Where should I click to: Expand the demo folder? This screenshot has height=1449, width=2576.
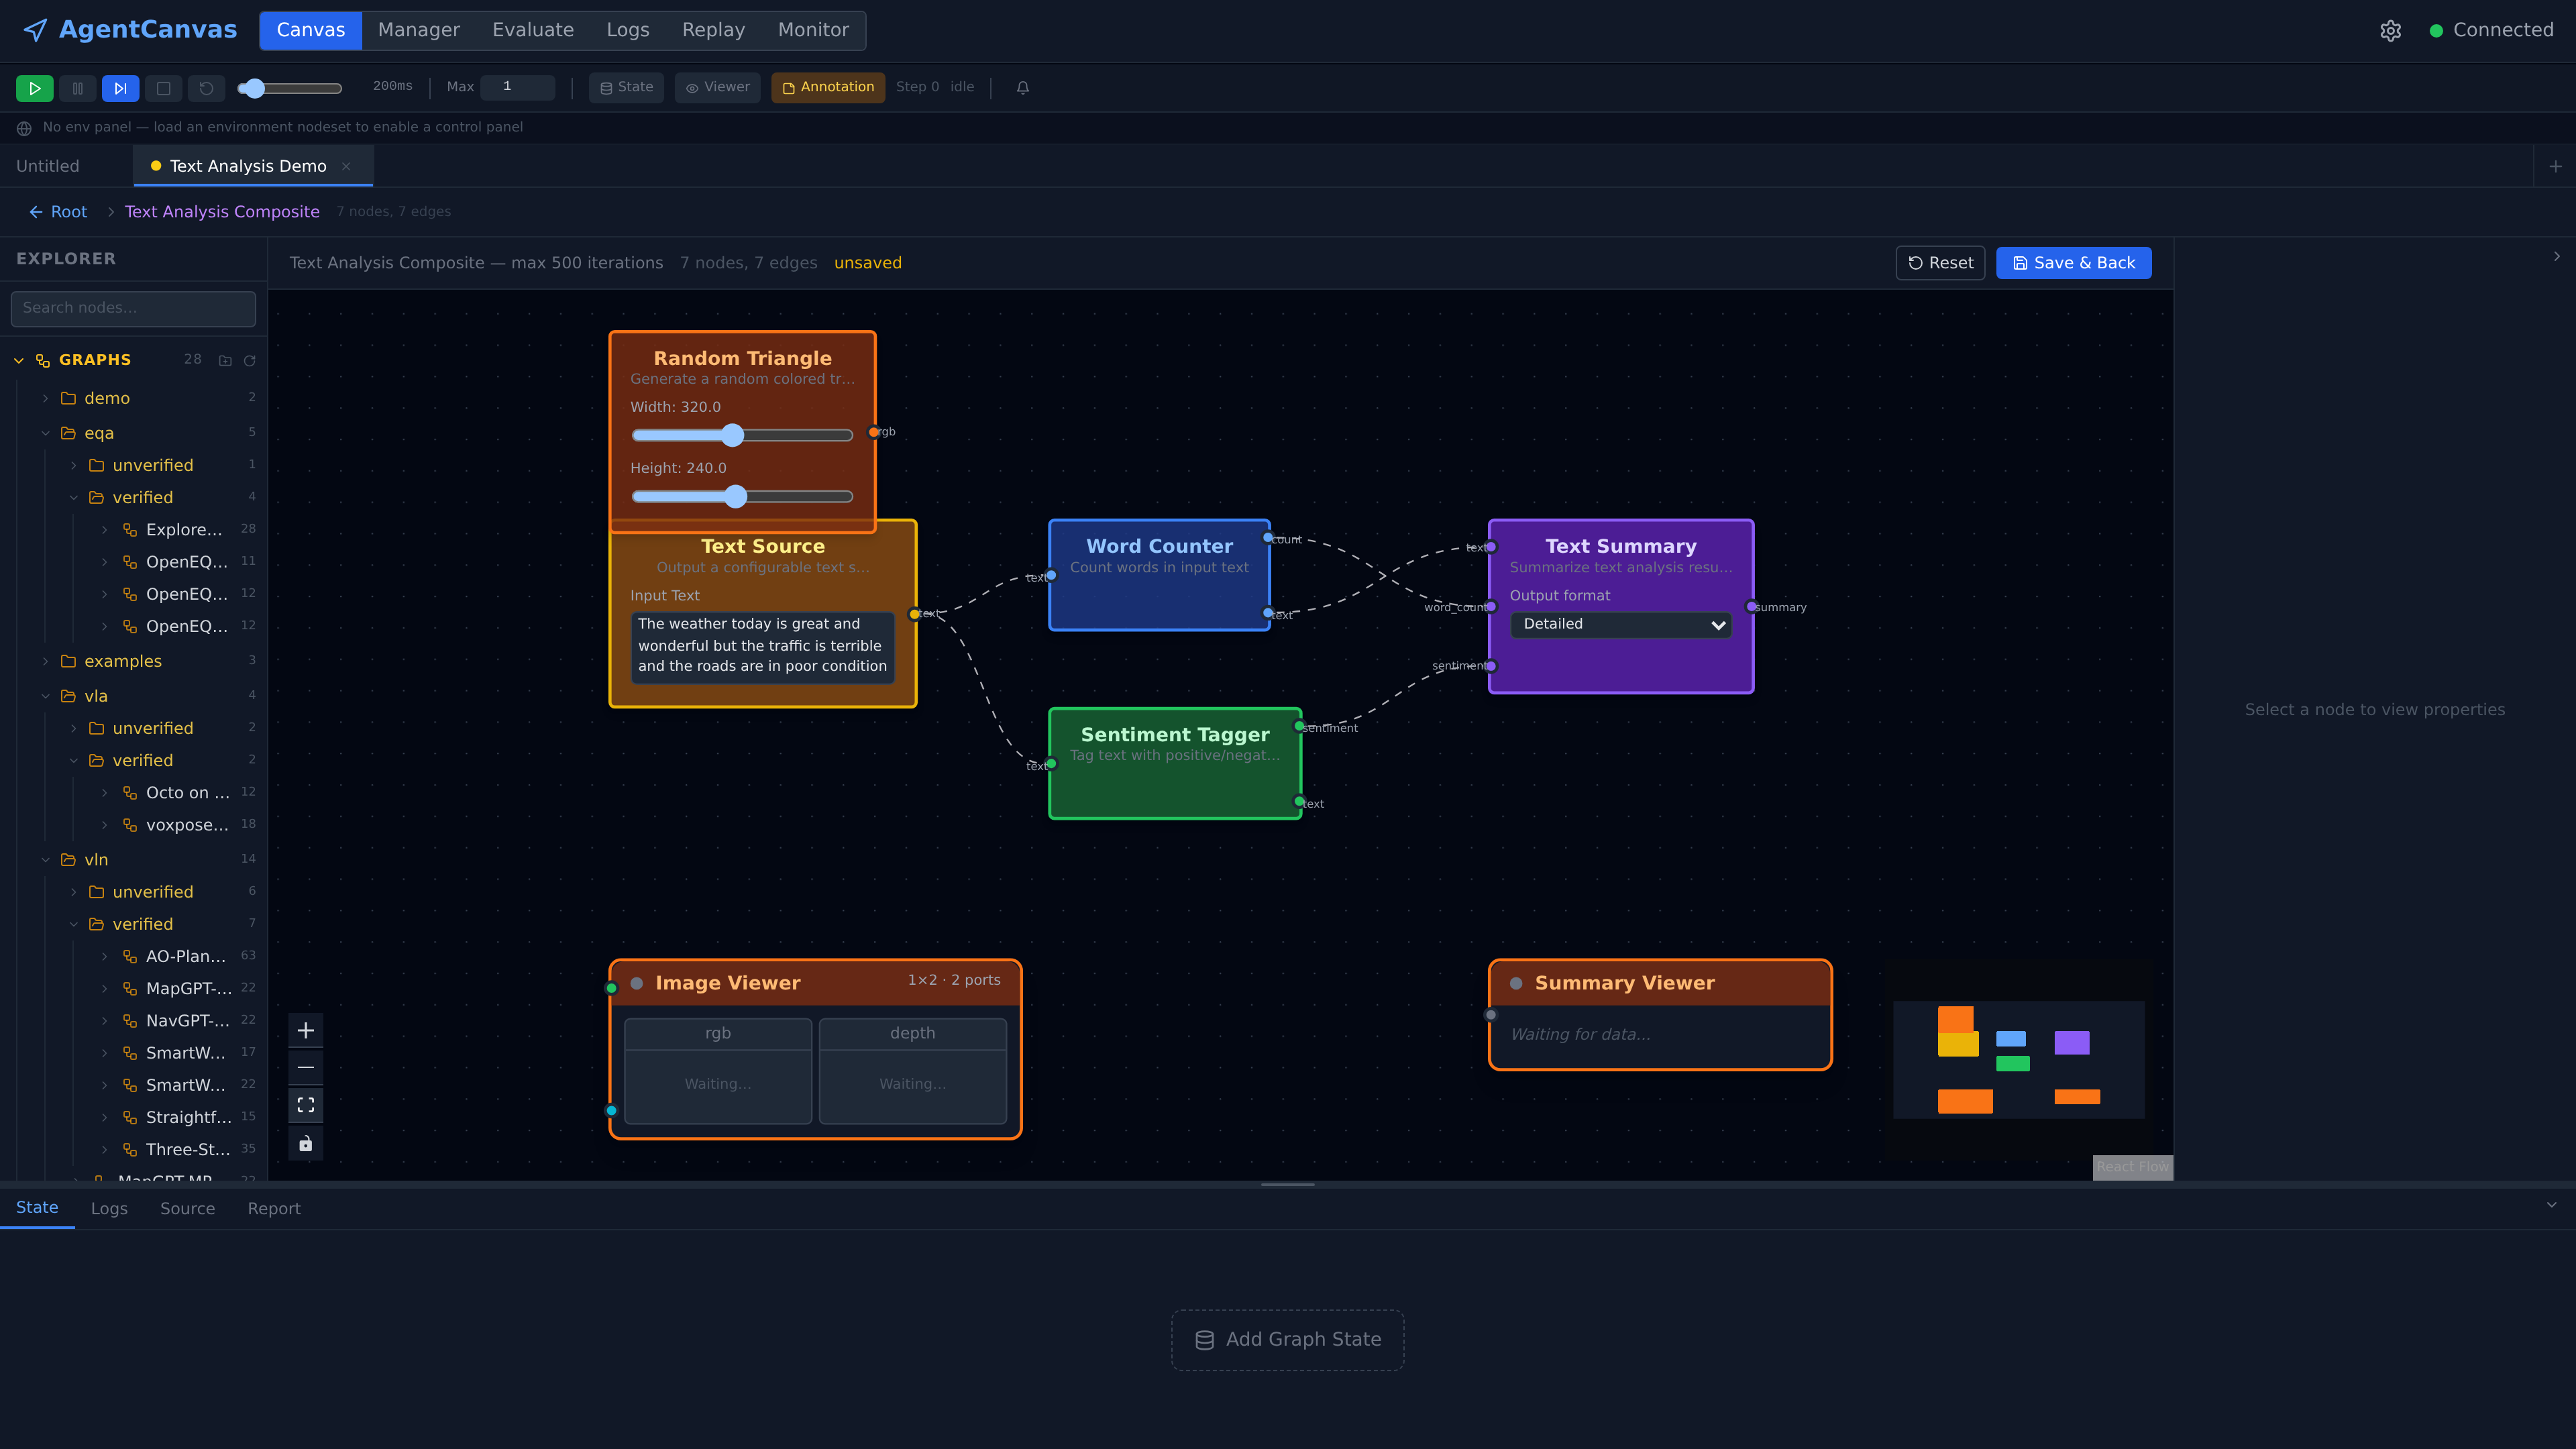45,398
